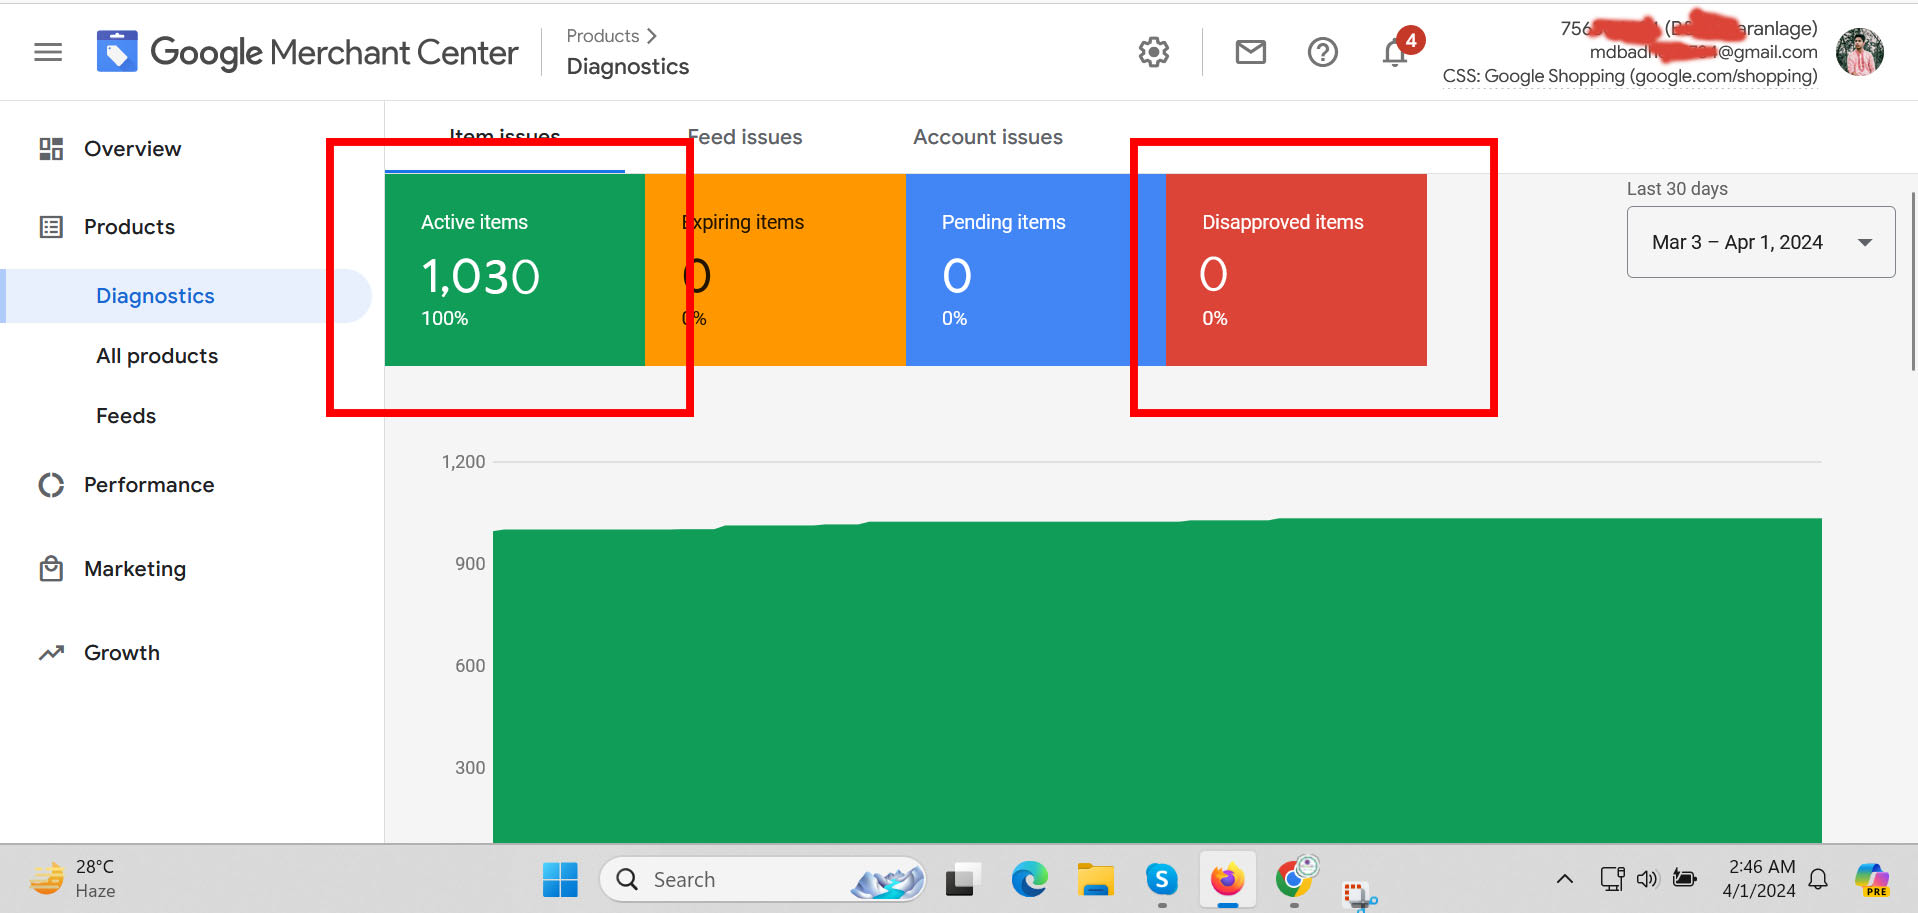1918x913 pixels.
Task: Click the battery tray icon
Action: coord(1685,879)
